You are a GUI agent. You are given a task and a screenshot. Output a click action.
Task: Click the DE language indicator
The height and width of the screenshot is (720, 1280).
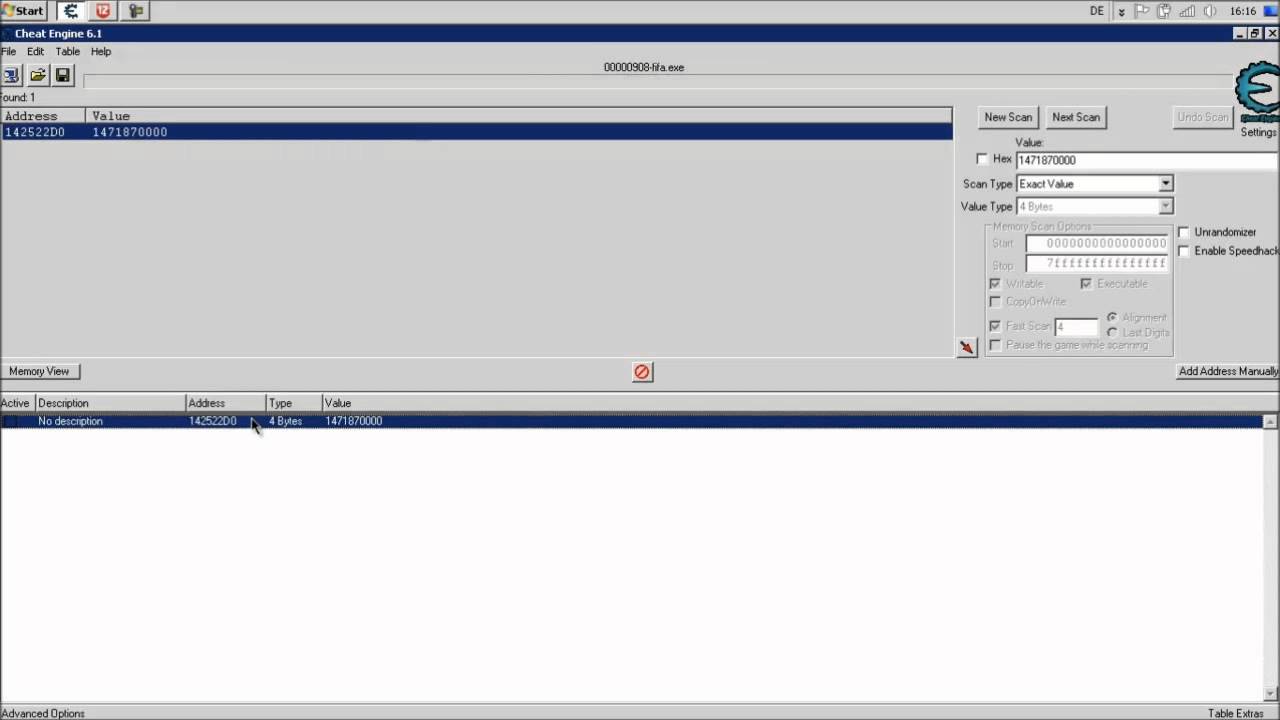coord(1097,11)
